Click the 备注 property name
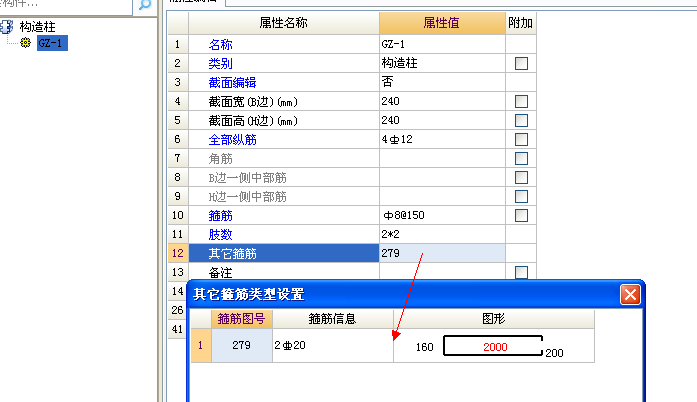Viewport: 697px width, 402px height. pyautogui.click(x=220, y=273)
